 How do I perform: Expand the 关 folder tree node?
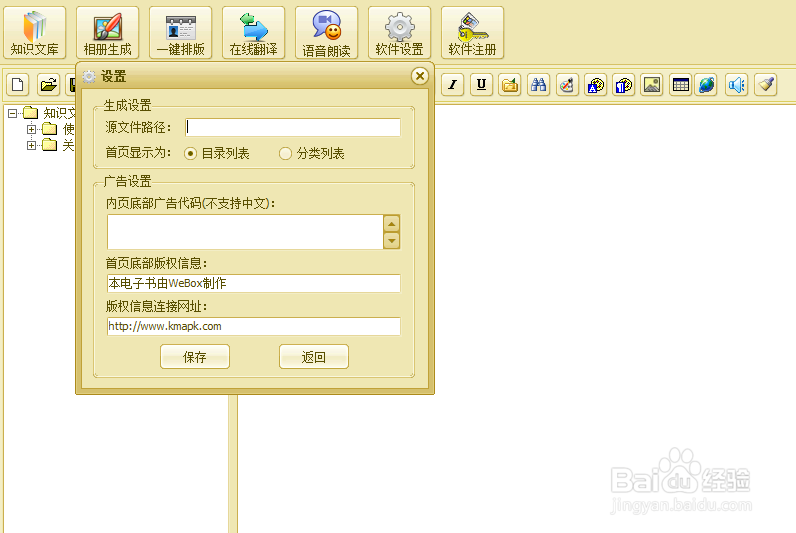[31, 146]
